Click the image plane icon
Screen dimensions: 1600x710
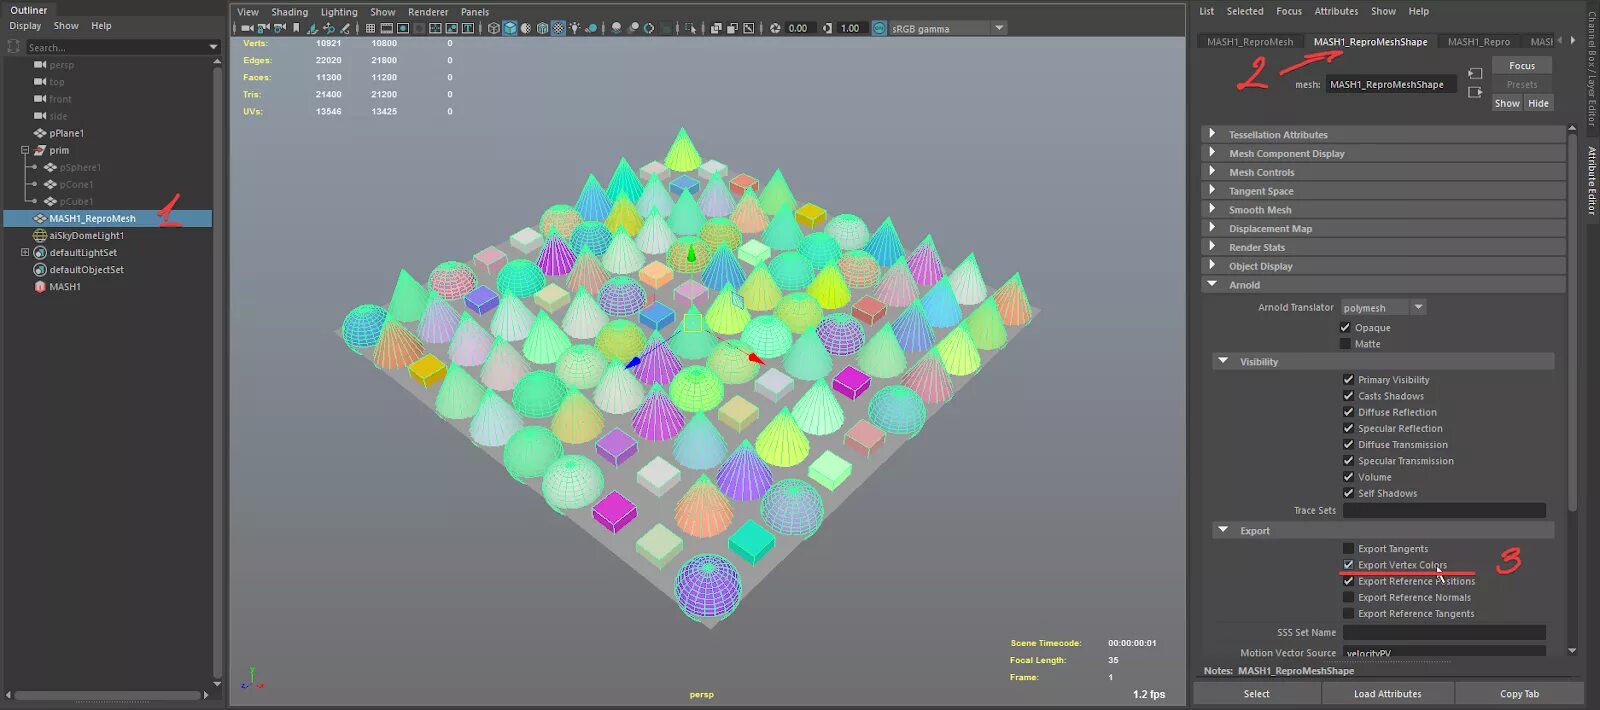[x=312, y=28]
